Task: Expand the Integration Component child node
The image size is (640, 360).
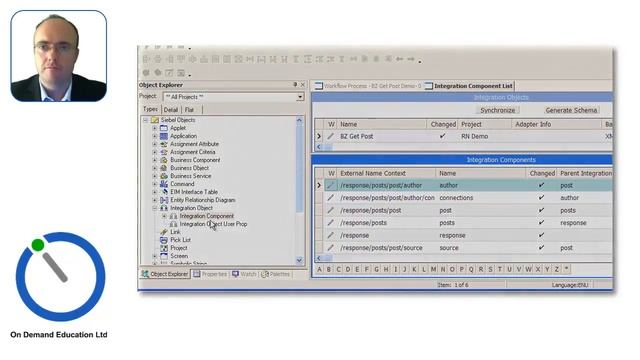Action: point(164,216)
